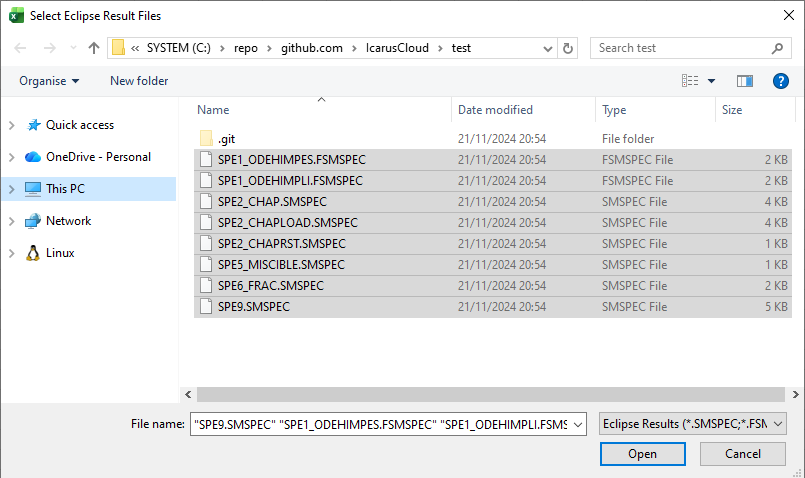Navigate to github.com in the address bar
Image resolution: width=805 pixels, height=478 pixels.
point(312,48)
